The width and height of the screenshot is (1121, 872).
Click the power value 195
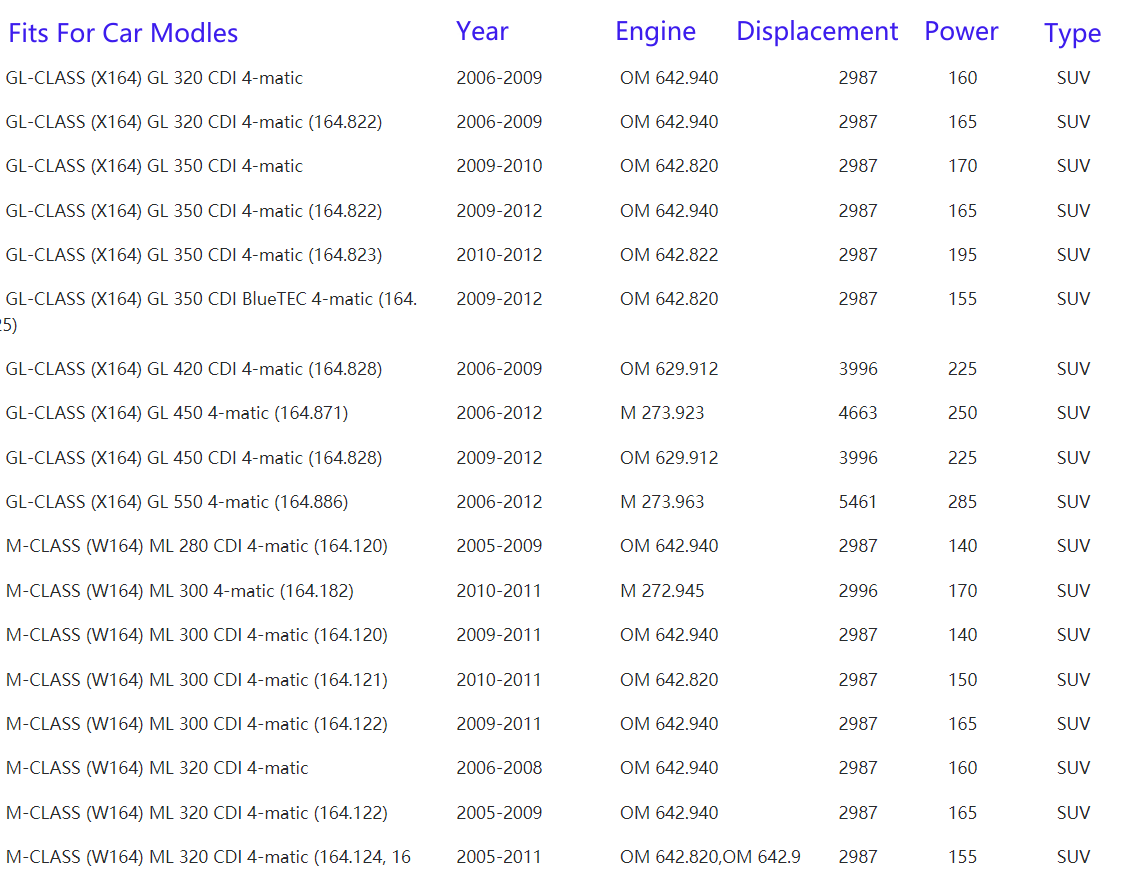click(x=962, y=255)
